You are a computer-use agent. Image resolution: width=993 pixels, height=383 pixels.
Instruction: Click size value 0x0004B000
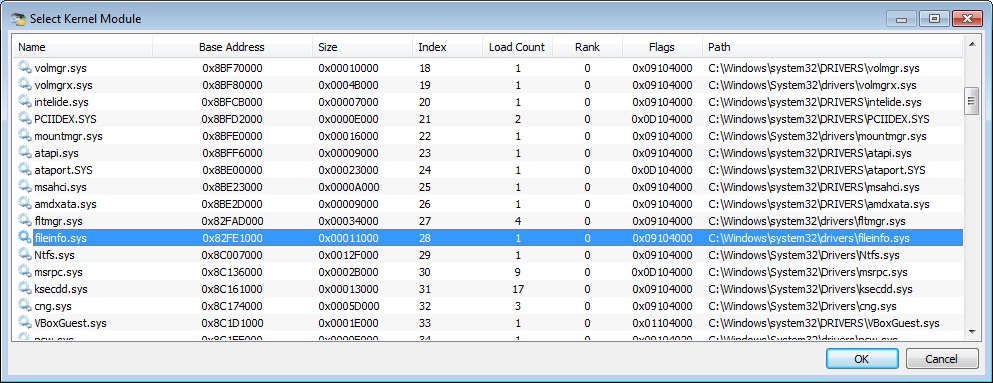pyautogui.click(x=348, y=85)
